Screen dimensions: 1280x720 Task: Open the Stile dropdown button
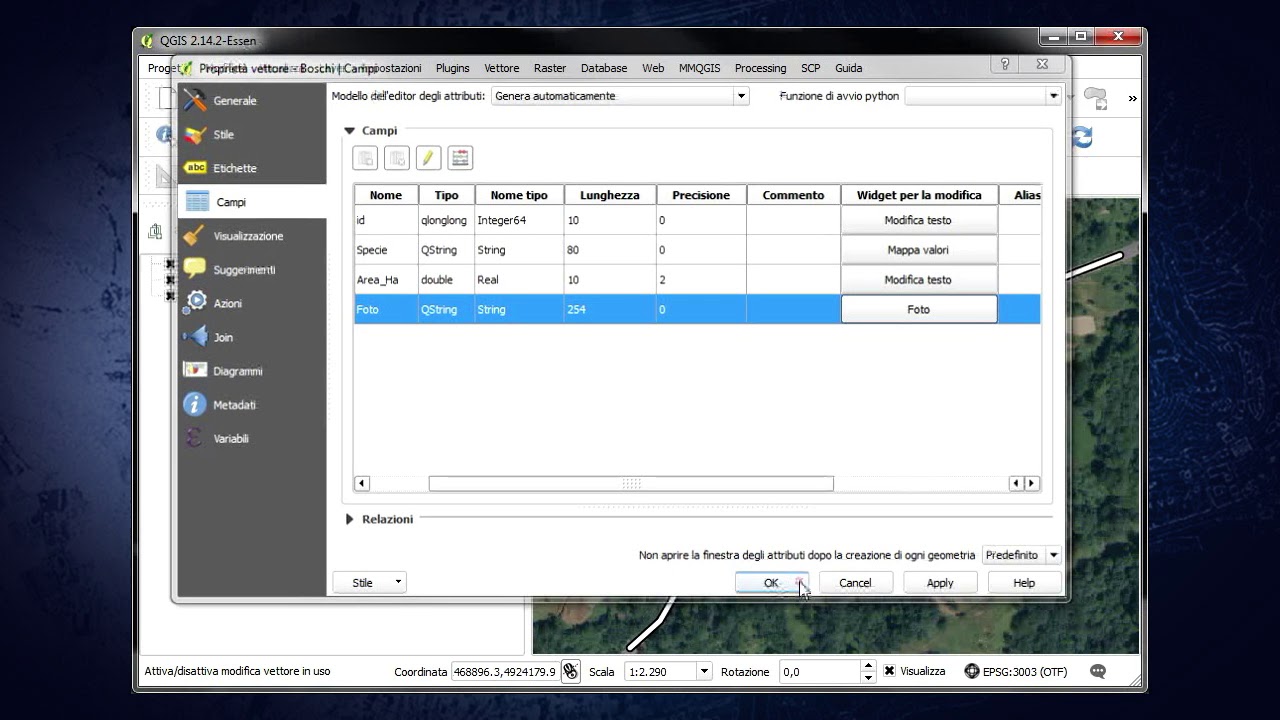pyautogui.click(x=369, y=583)
